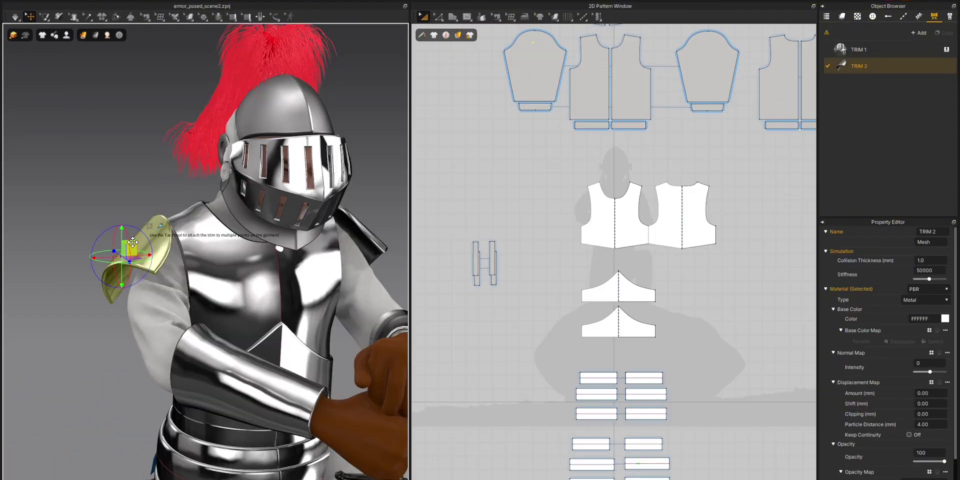Open the Type dropdown showing Metal
This screenshot has width=960, height=480.
(931, 299)
